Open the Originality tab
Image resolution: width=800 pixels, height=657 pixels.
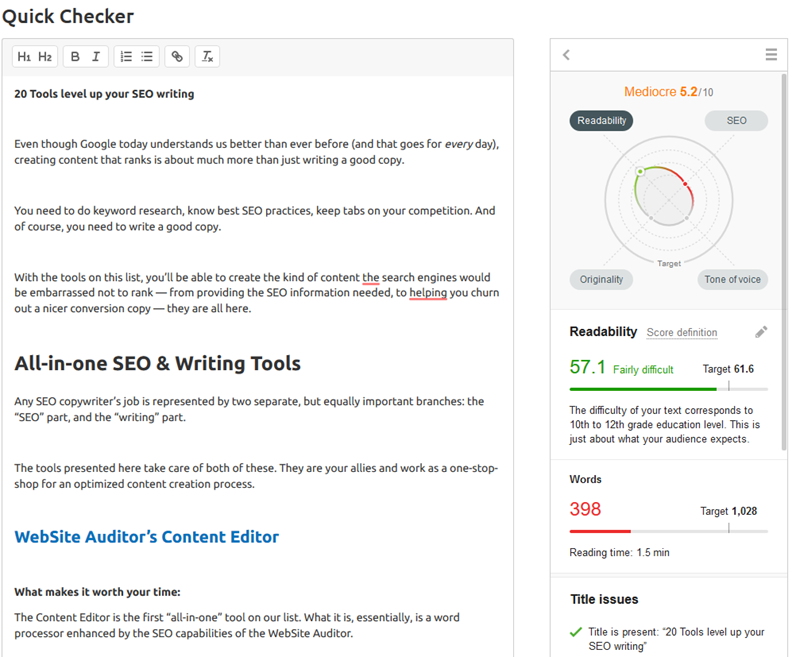pos(601,280)
